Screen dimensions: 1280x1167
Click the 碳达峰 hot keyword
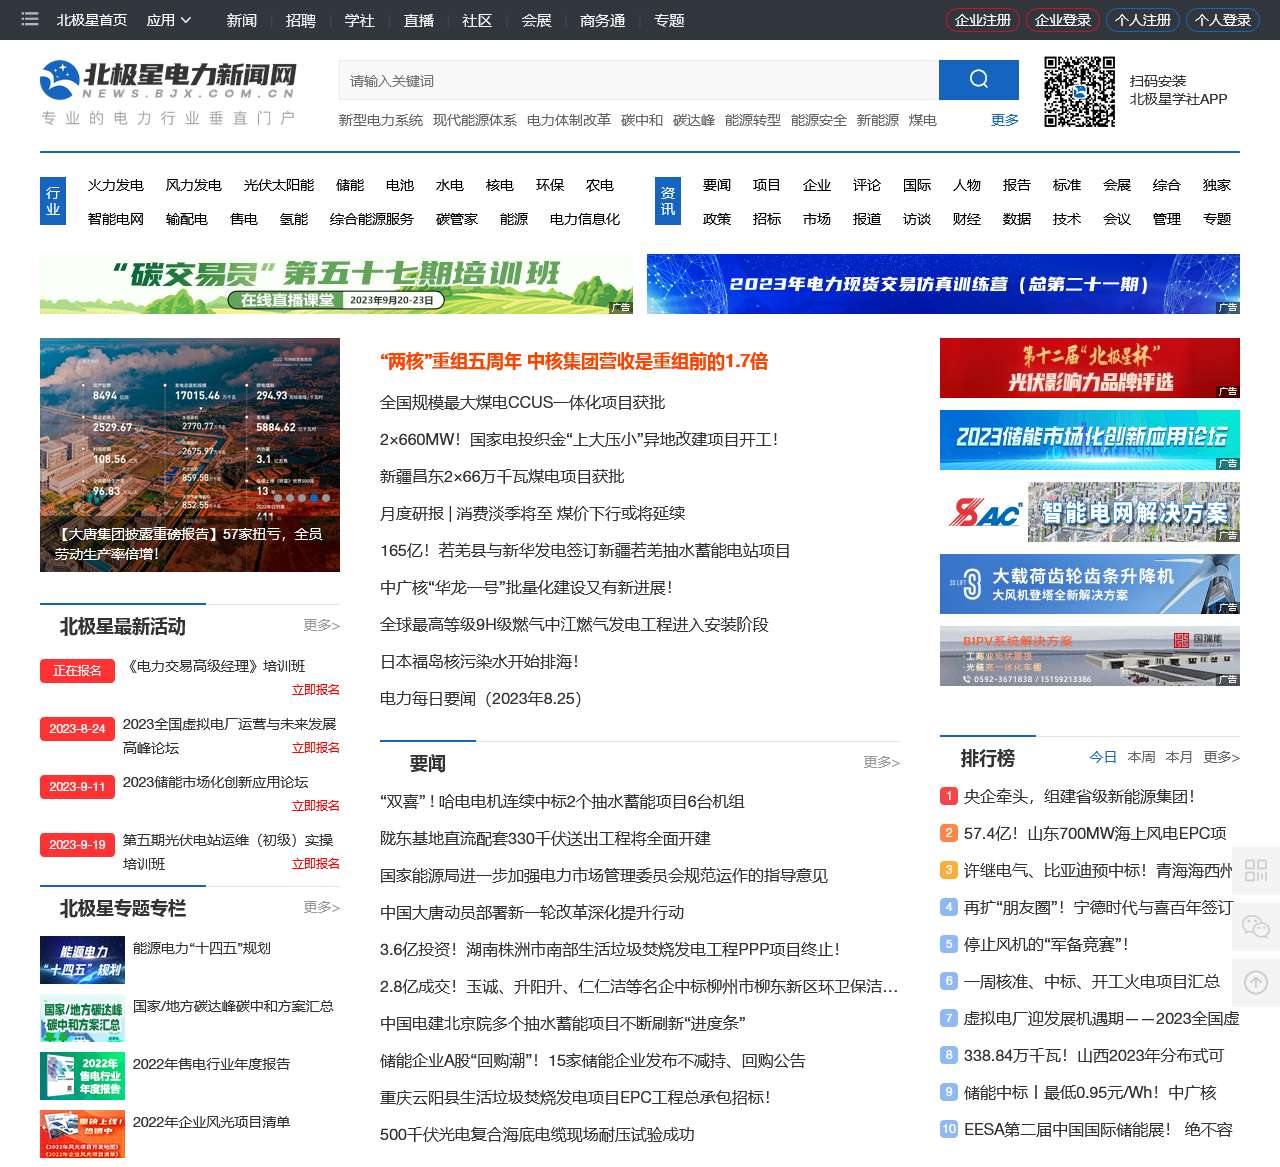(694, 120)
